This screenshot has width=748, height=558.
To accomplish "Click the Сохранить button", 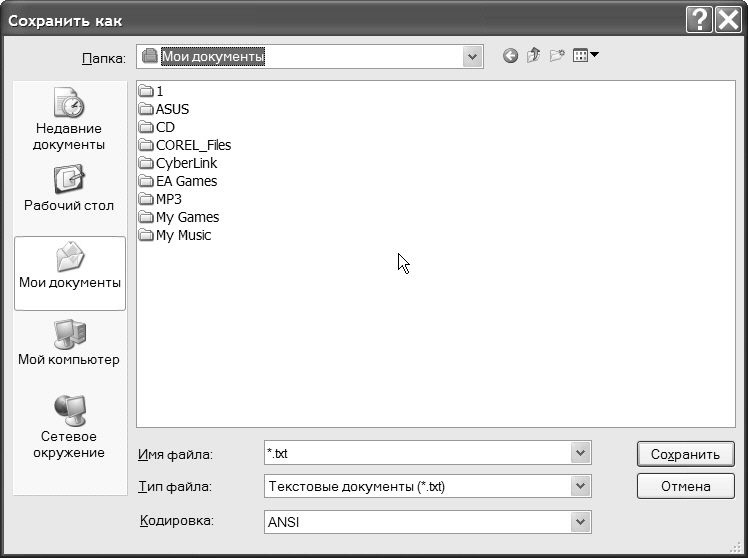I will pos(686,454).
